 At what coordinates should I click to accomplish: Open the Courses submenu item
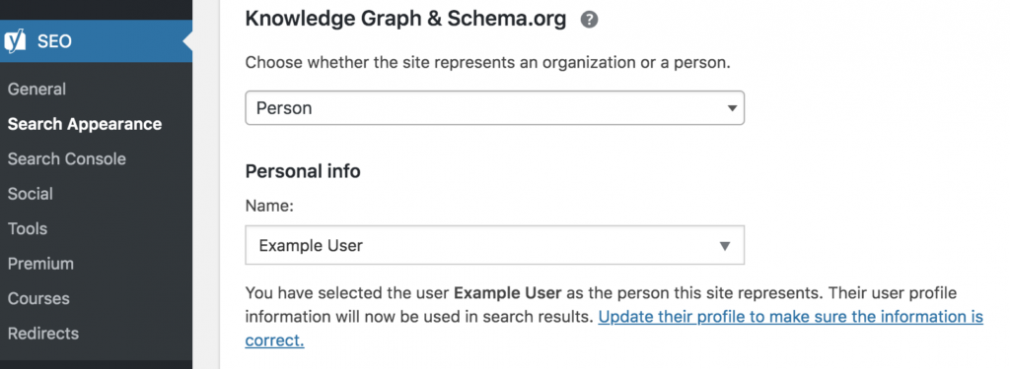point(39,298)
